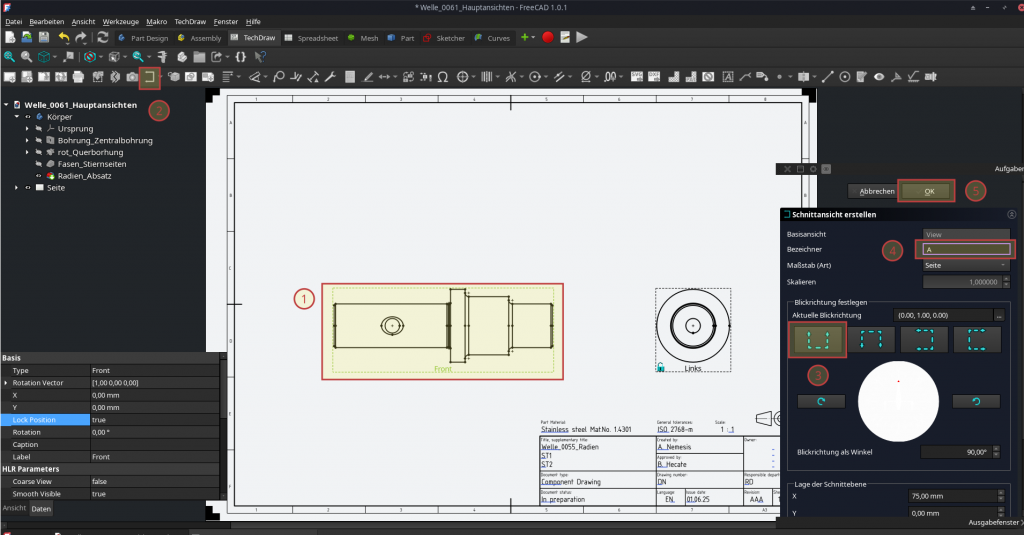Click the print page icon in the toolbar
The width and height of the screenshot is (1024, 535).
79,77
